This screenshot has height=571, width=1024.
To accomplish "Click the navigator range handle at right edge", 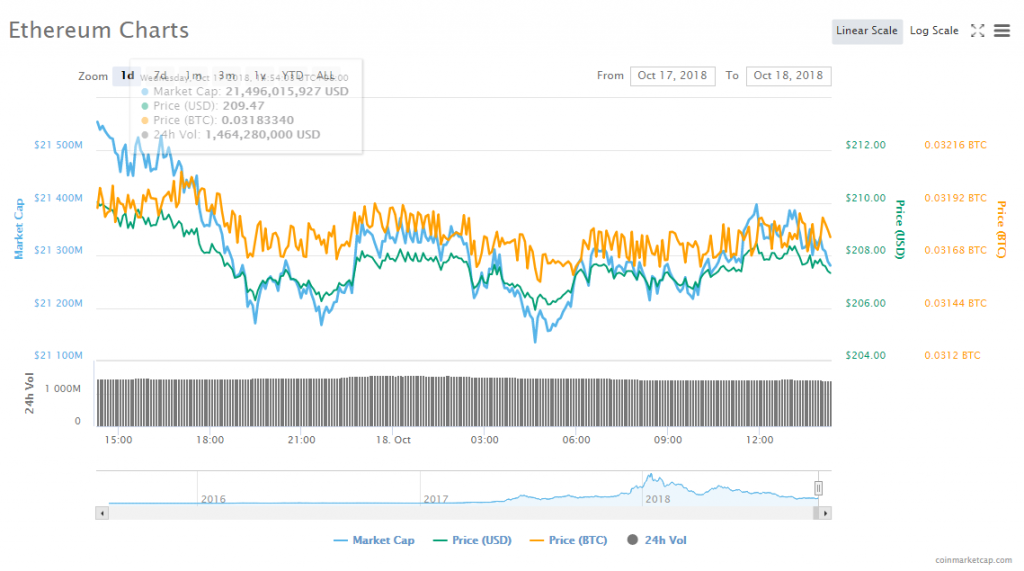I will 818,488.
